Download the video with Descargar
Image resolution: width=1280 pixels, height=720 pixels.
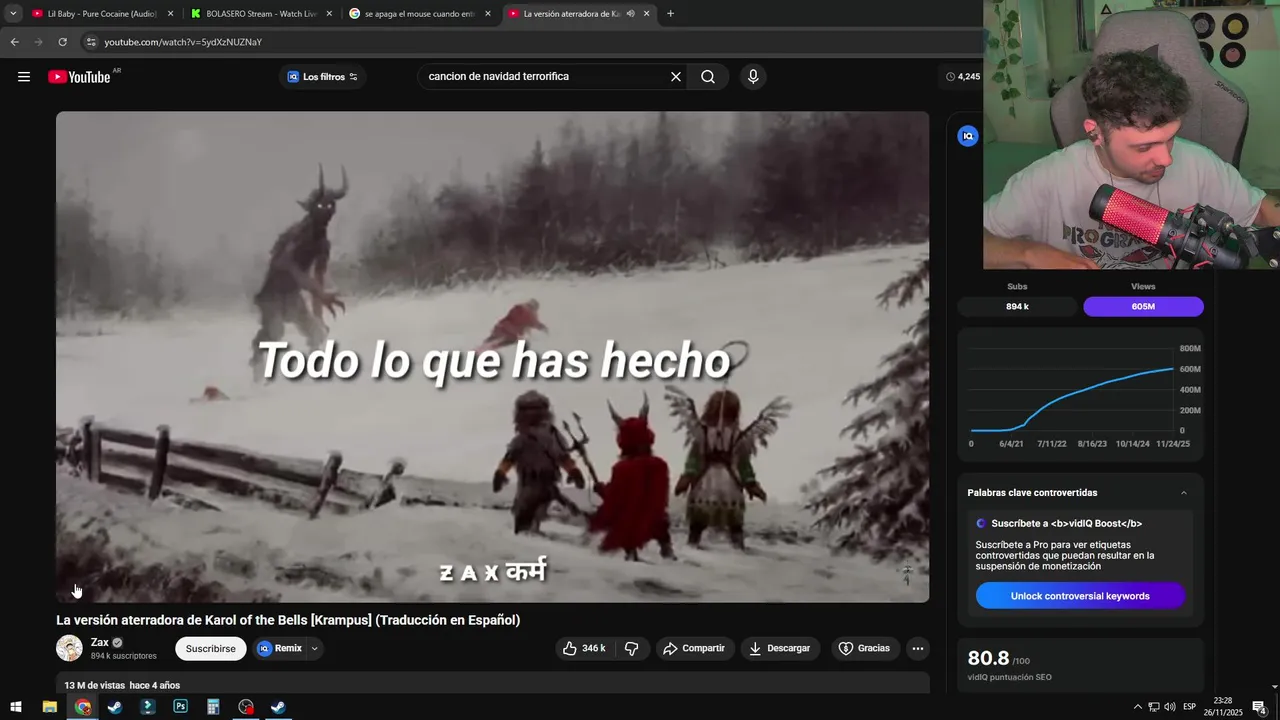tap(779, 648)
